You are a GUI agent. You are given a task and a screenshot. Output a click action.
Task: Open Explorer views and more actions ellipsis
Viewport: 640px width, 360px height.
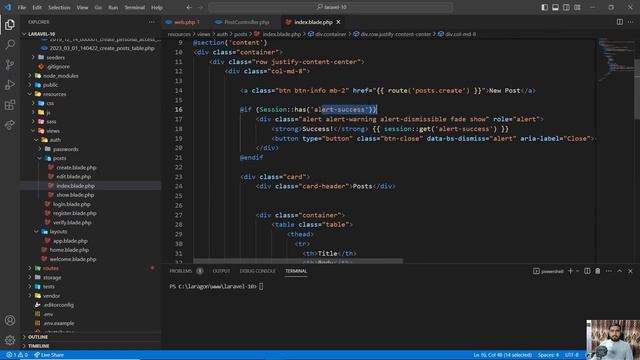(x=152, y=22)
